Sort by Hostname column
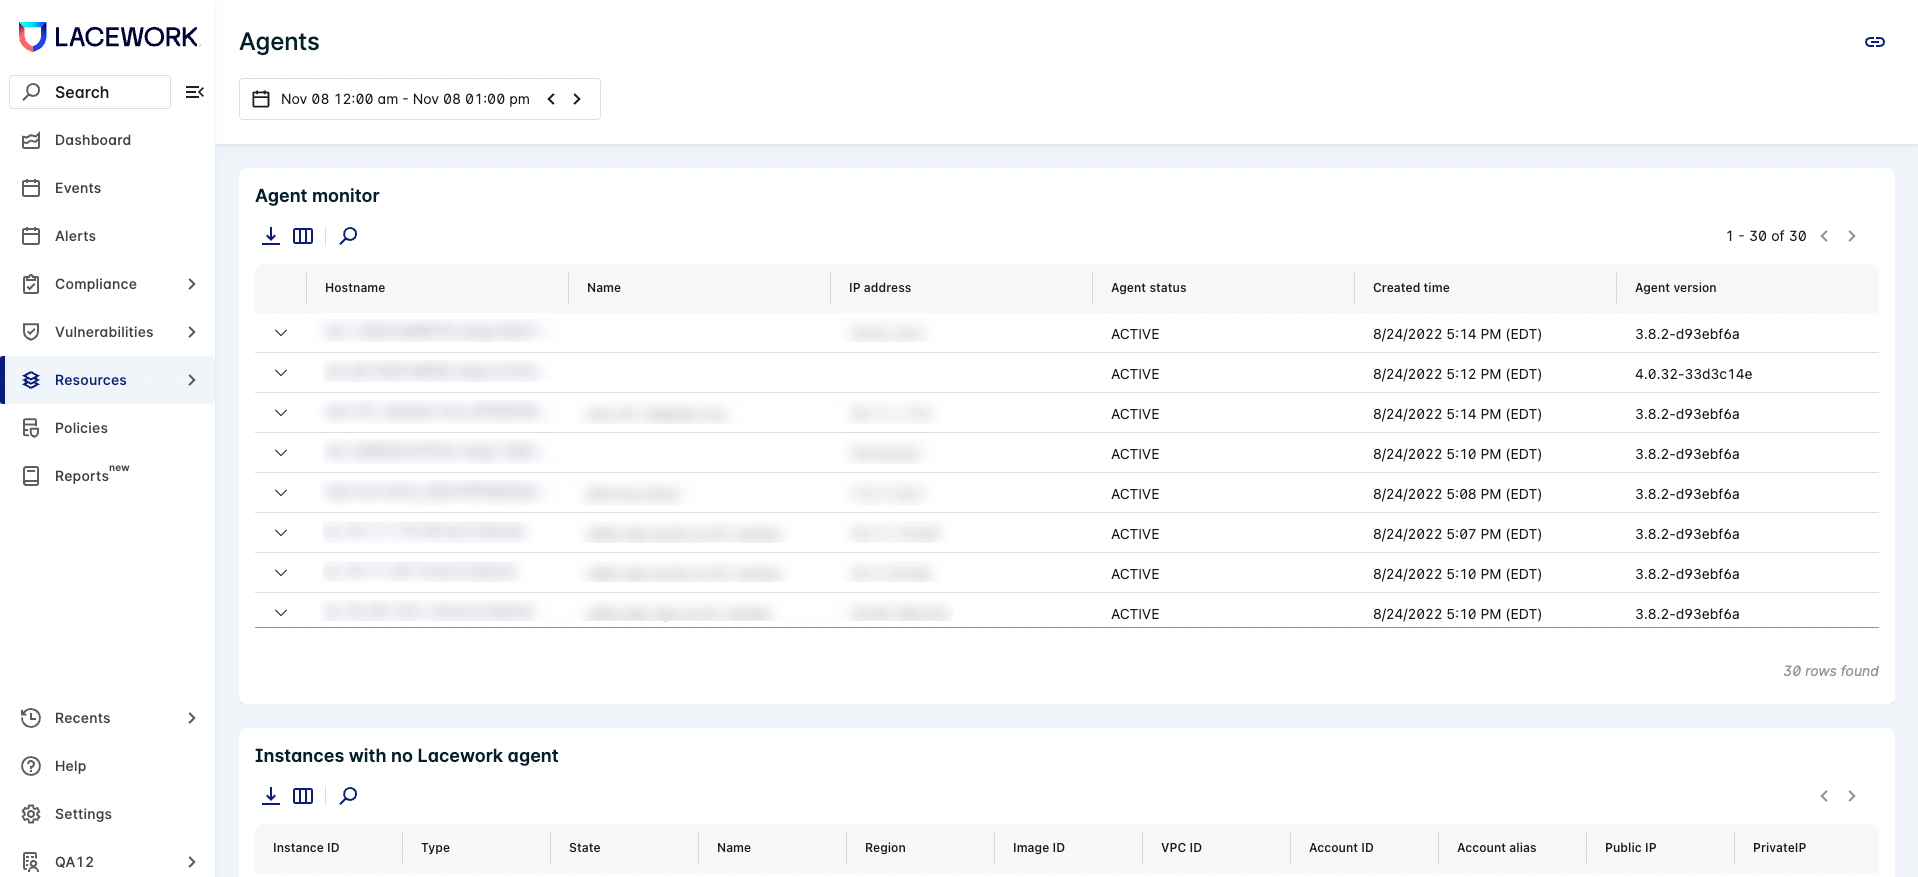1918x877 pixels. [x=355, y=288]
